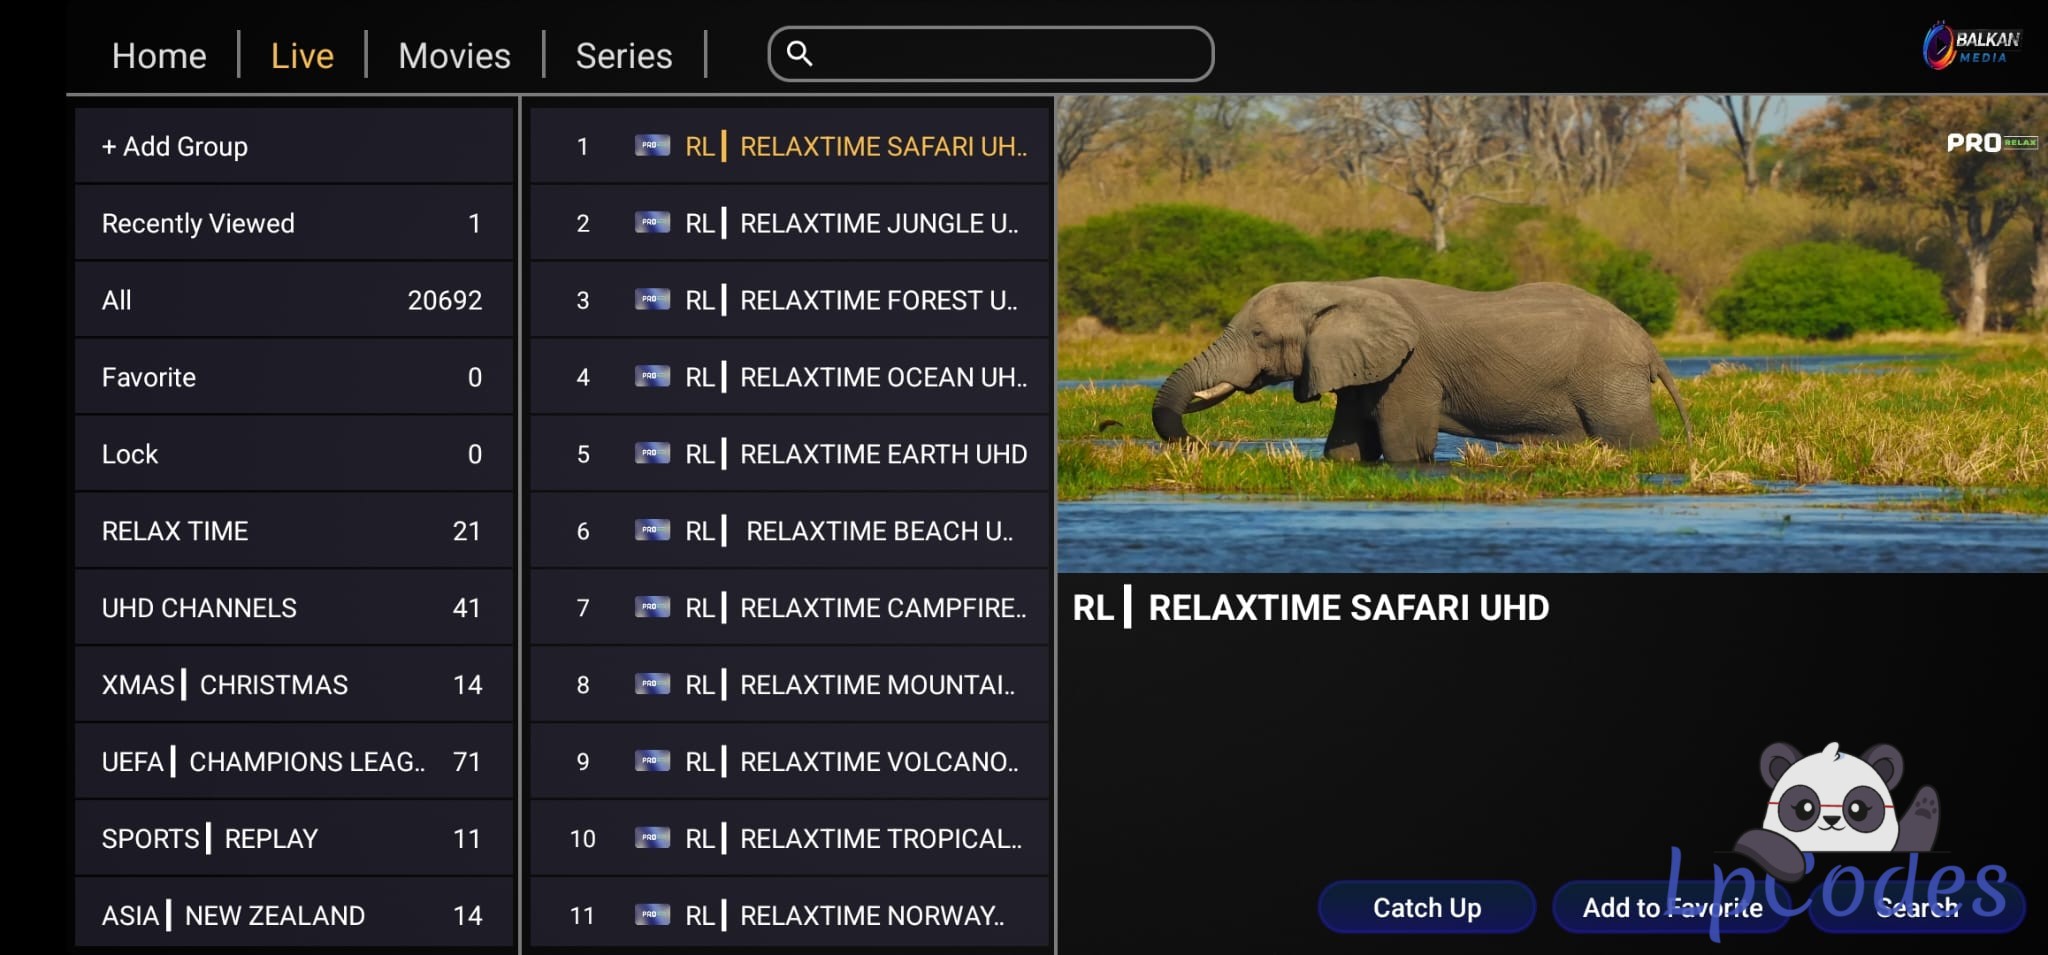Screen dimensions: 2048x955
Task: Open the UHD CHANNELS group
Action: tap(293, 608)
